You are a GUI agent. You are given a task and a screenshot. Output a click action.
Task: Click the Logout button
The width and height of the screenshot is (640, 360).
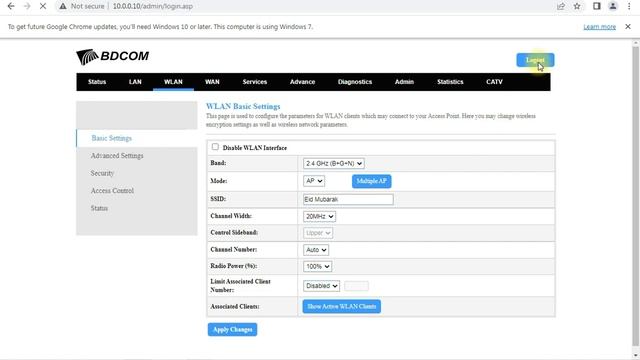point(535,60)
